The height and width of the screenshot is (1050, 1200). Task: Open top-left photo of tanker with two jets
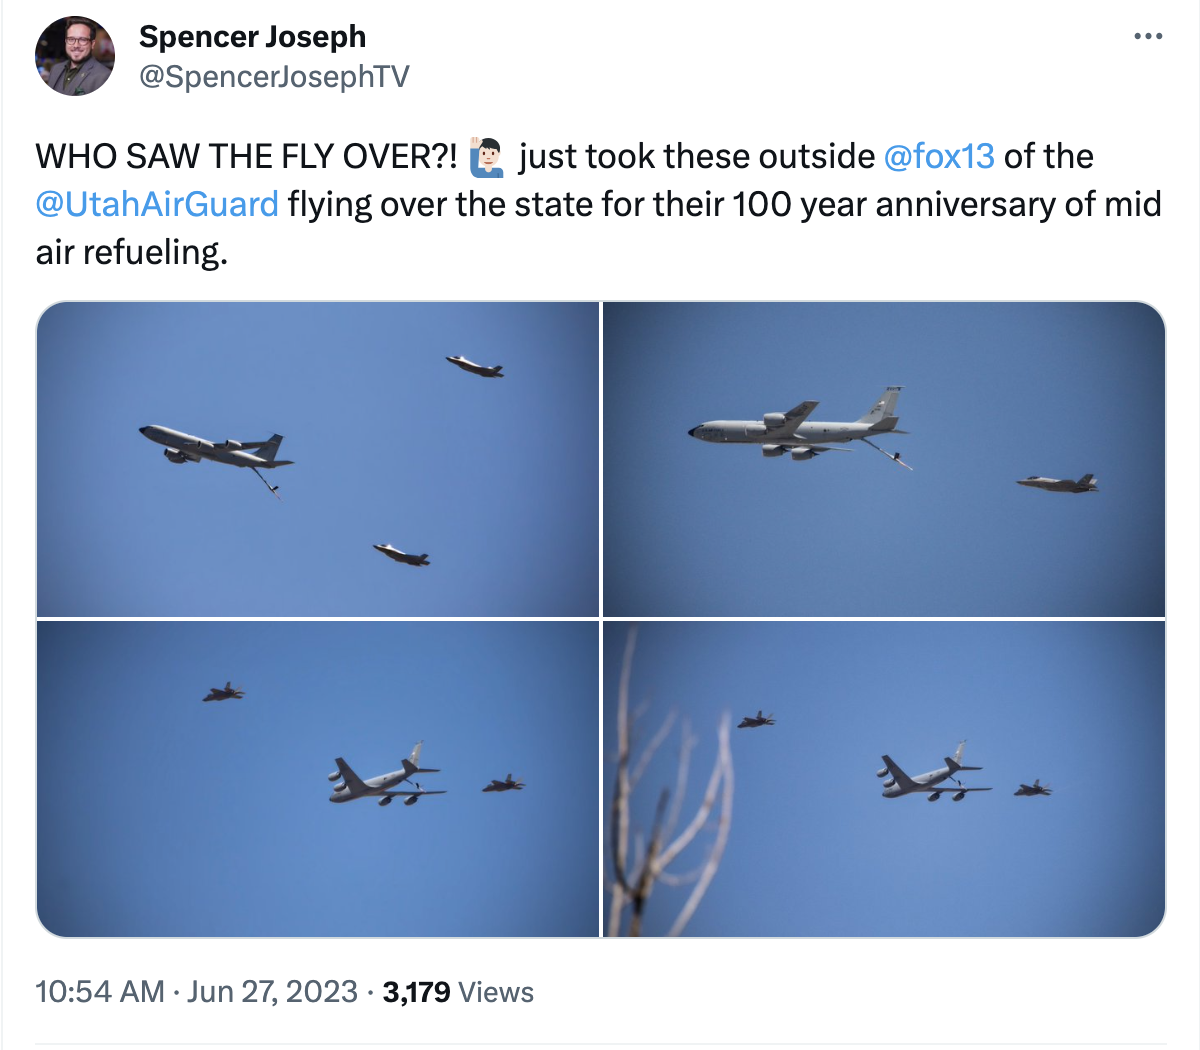(x=317, y=459)
